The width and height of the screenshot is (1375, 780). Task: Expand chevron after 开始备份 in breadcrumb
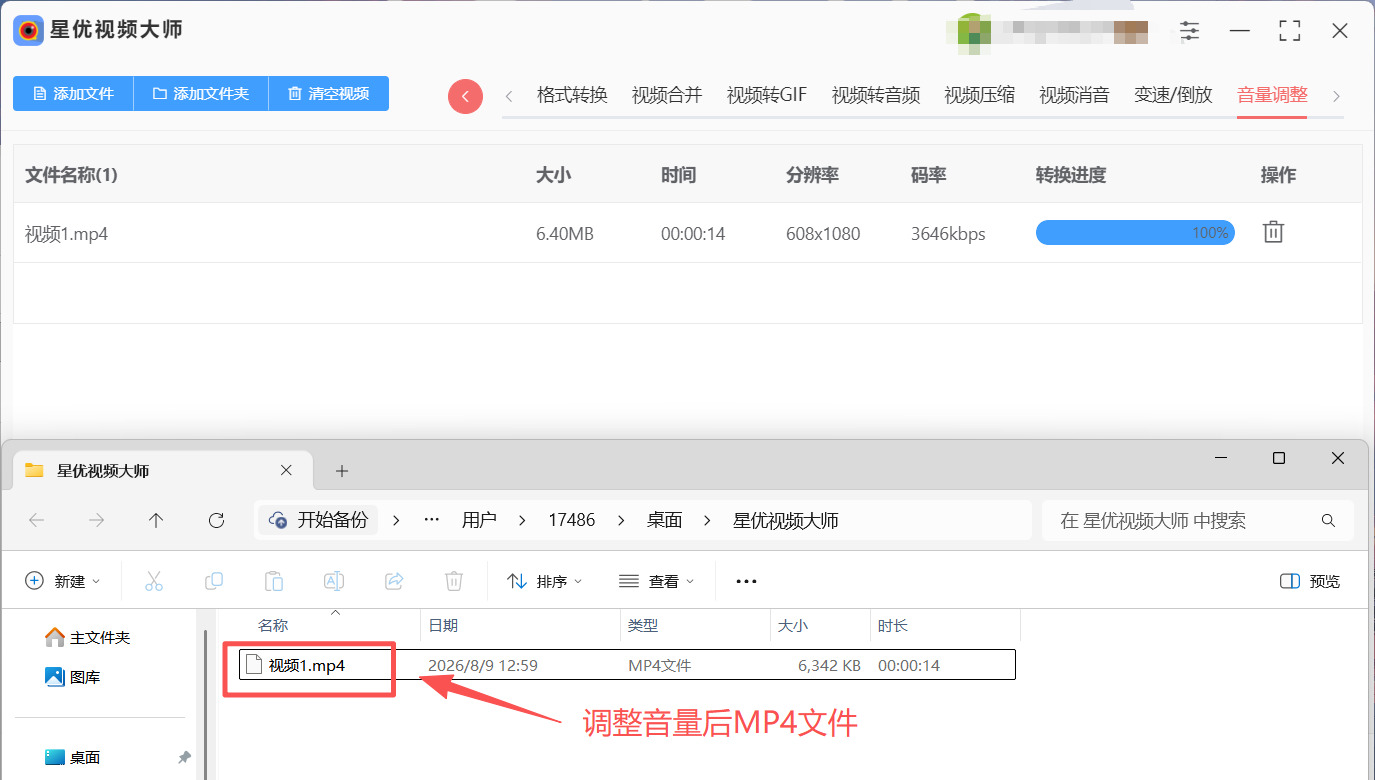point(396,521)
